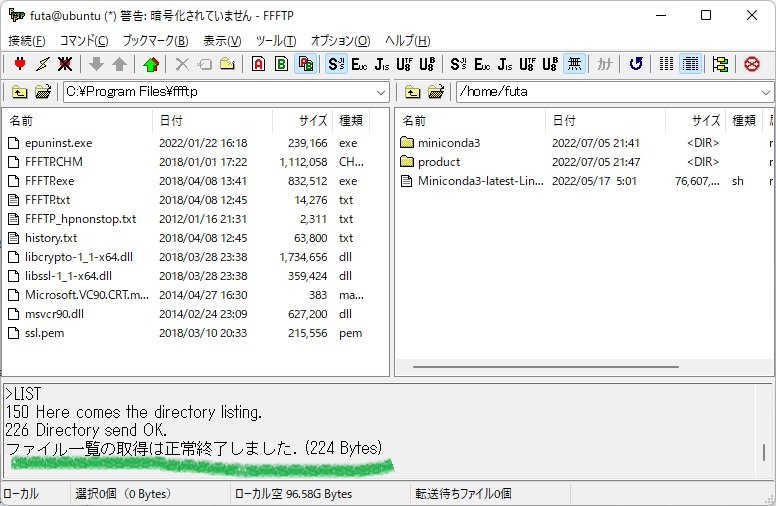Screen dimensions: 776x506
Task: Click the refresh file list icon
Action: click(636, 64)
